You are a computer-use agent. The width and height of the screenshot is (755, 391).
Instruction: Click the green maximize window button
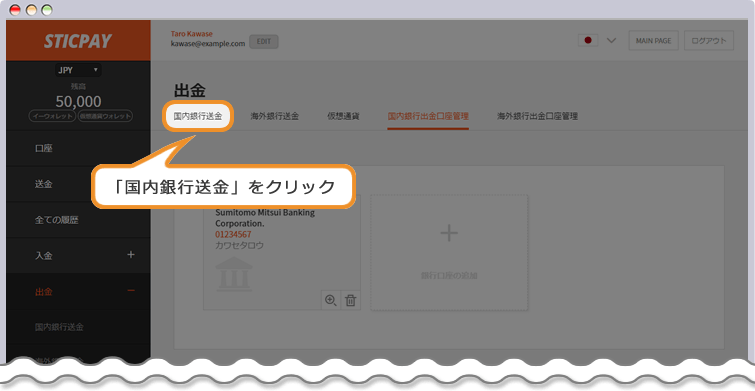coord(47,10)
